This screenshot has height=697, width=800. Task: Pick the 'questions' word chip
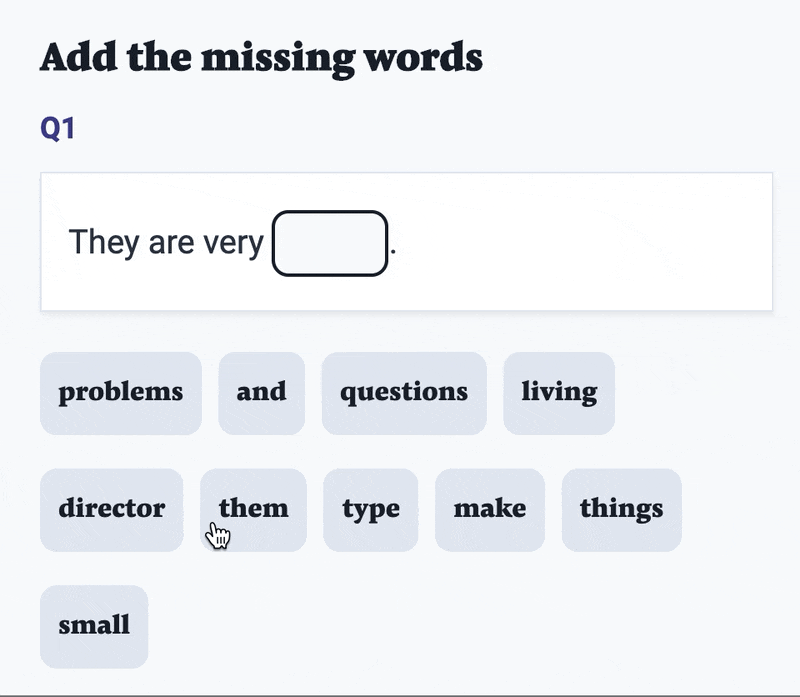click(404, 393)
